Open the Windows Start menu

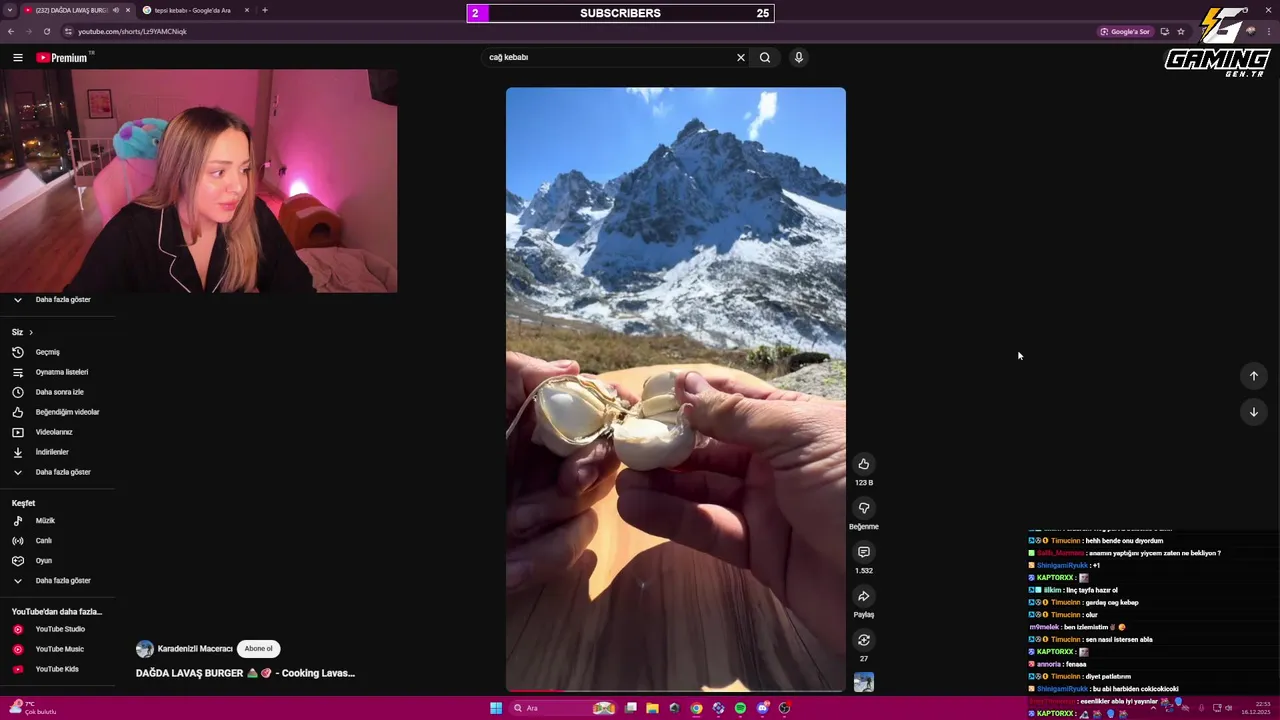[x=496, y=708]
